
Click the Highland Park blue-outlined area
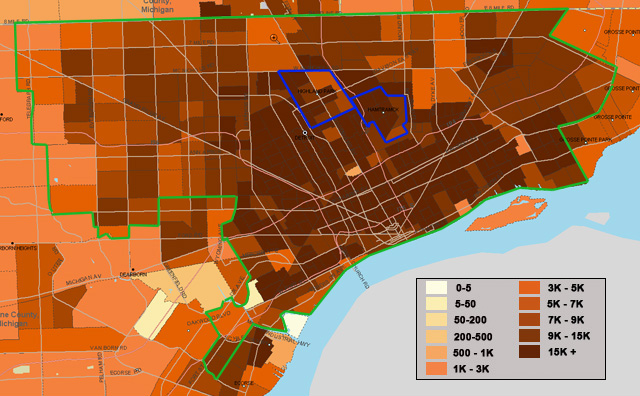click(x=316, y=98)
